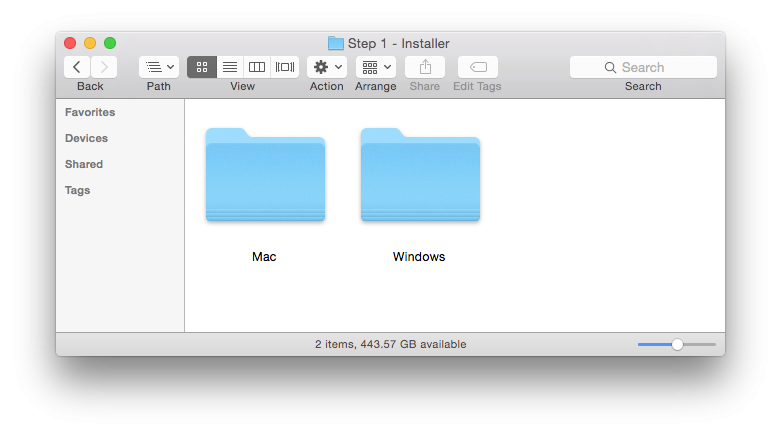Close the Finder window with red button
This screenshot has height=436, width=781.
pyautogui.click(x=70, y=43)
